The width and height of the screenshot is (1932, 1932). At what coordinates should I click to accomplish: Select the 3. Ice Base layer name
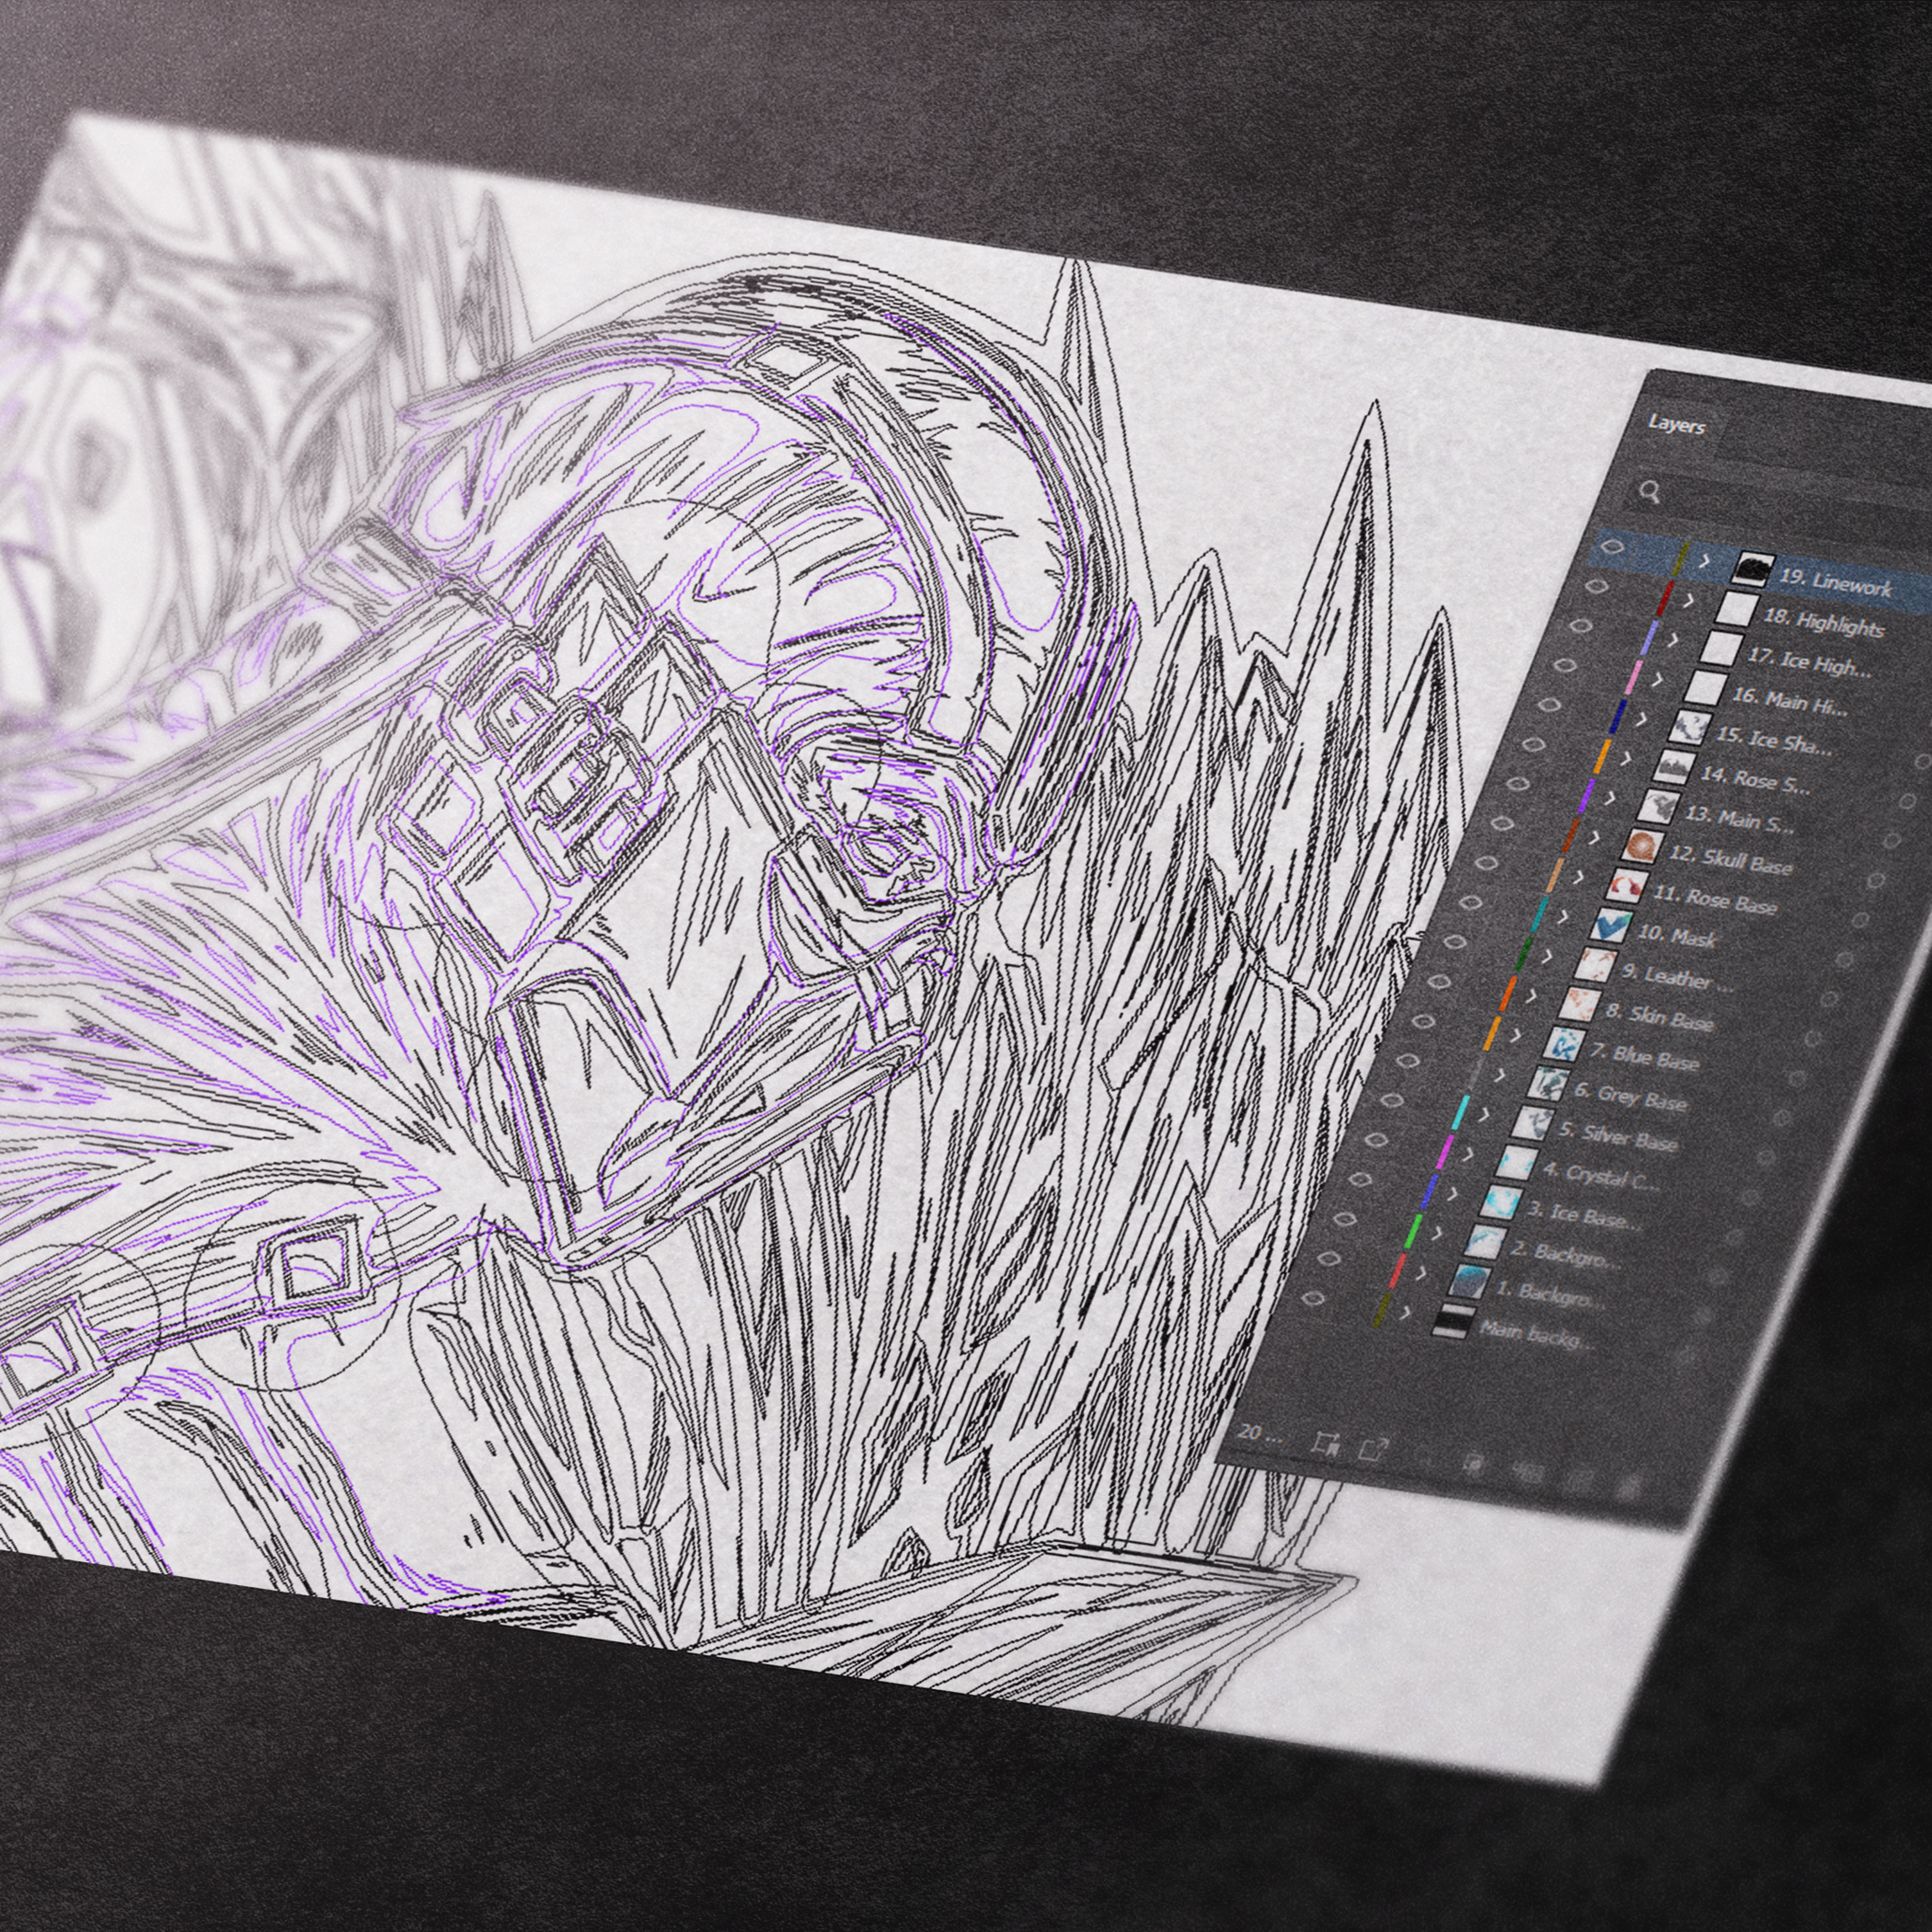click(1582, 1216)
